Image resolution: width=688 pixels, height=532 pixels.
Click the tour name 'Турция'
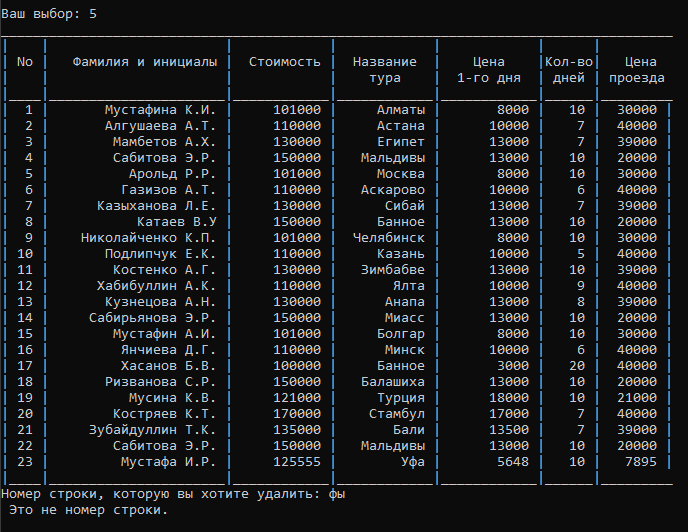pyautogui.click(x=401, y=398)
